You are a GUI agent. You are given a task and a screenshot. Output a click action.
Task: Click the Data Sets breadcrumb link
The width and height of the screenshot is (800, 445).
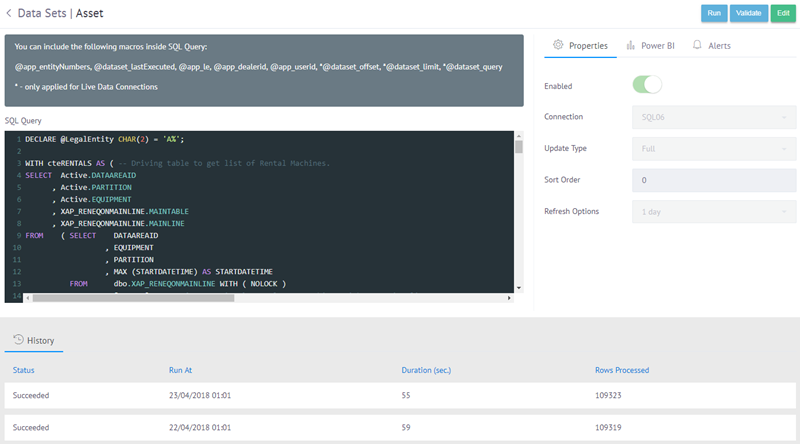(x=41, y=14)
